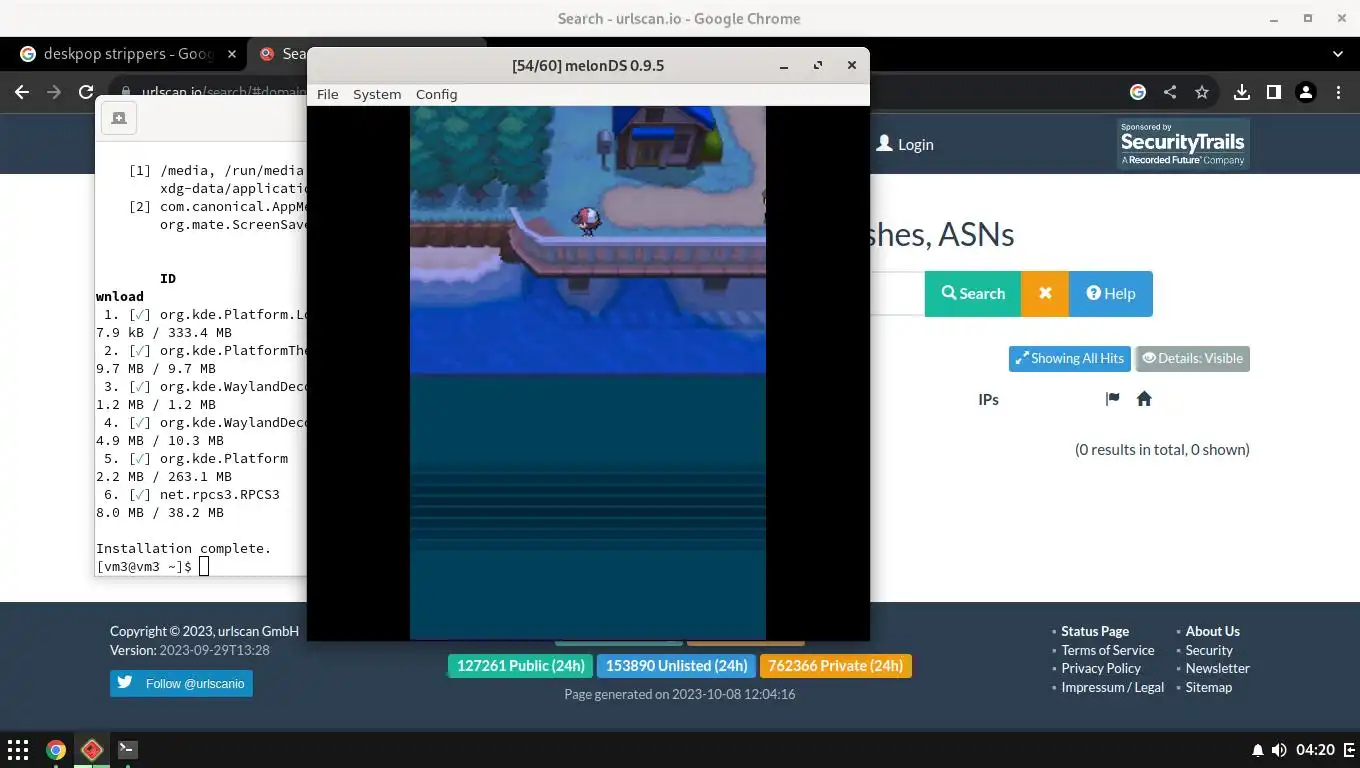
Task: Open the Config menu in melonDS
Action: 436,94
